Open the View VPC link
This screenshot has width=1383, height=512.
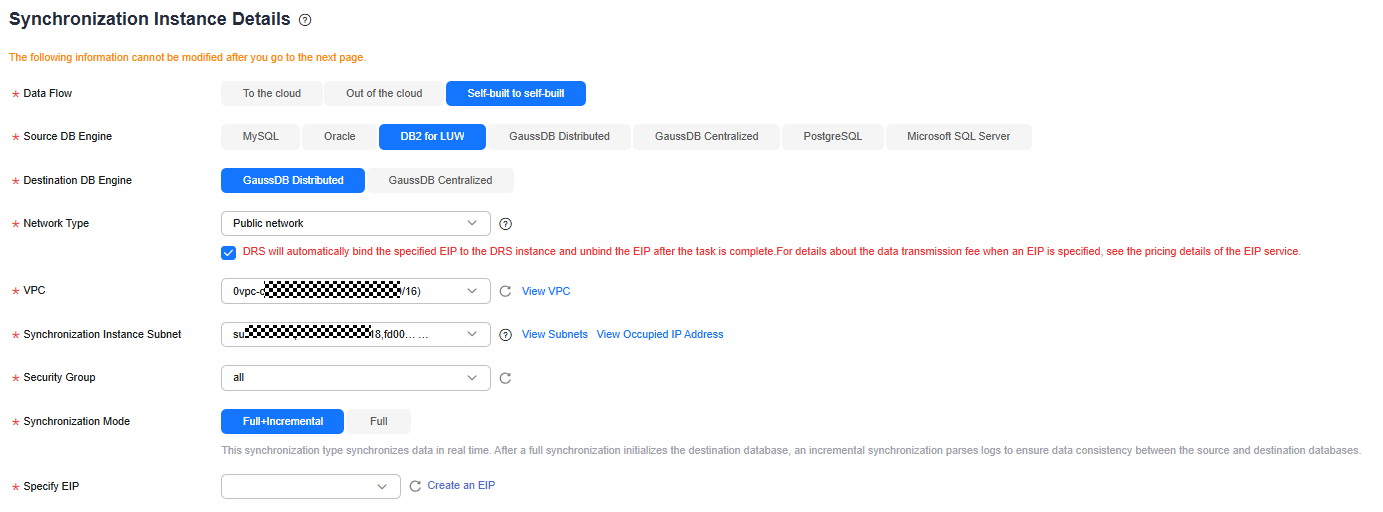coord(546,291)
